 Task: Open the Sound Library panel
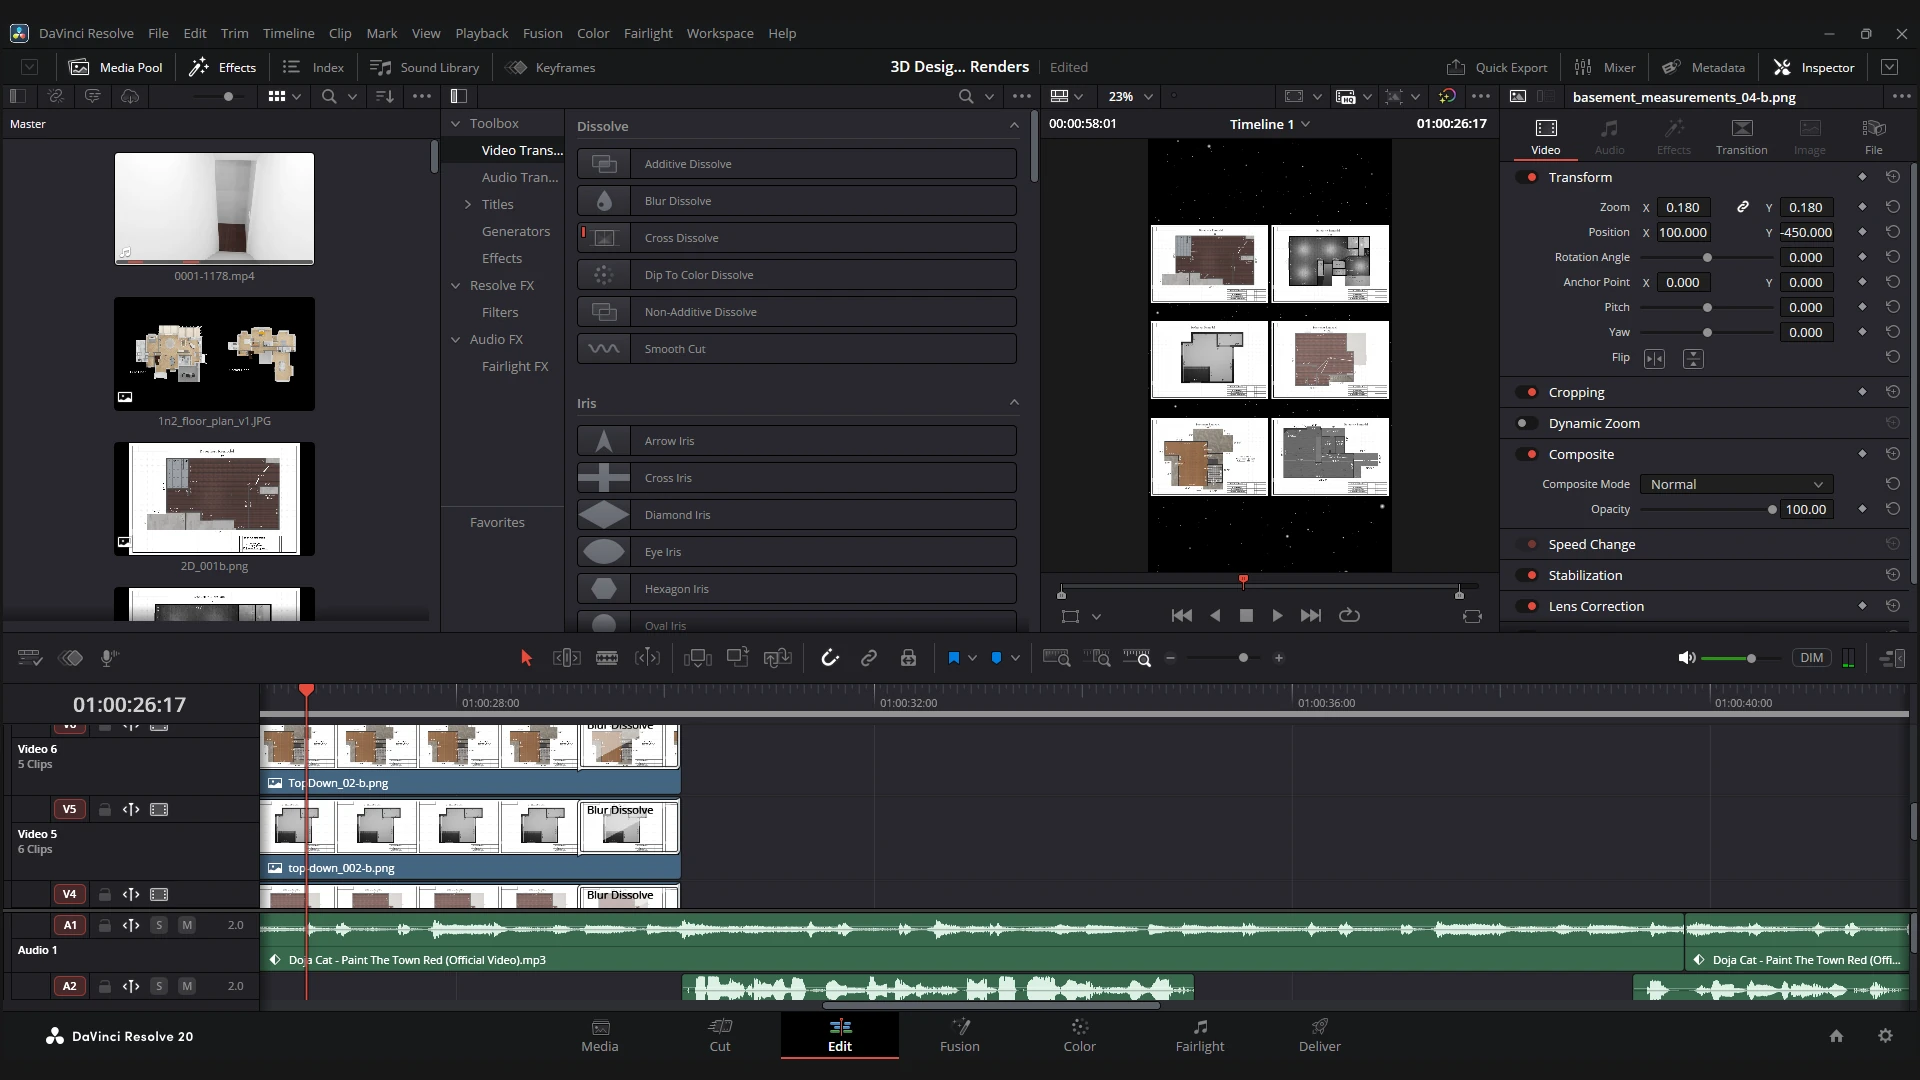click(425, 67)
